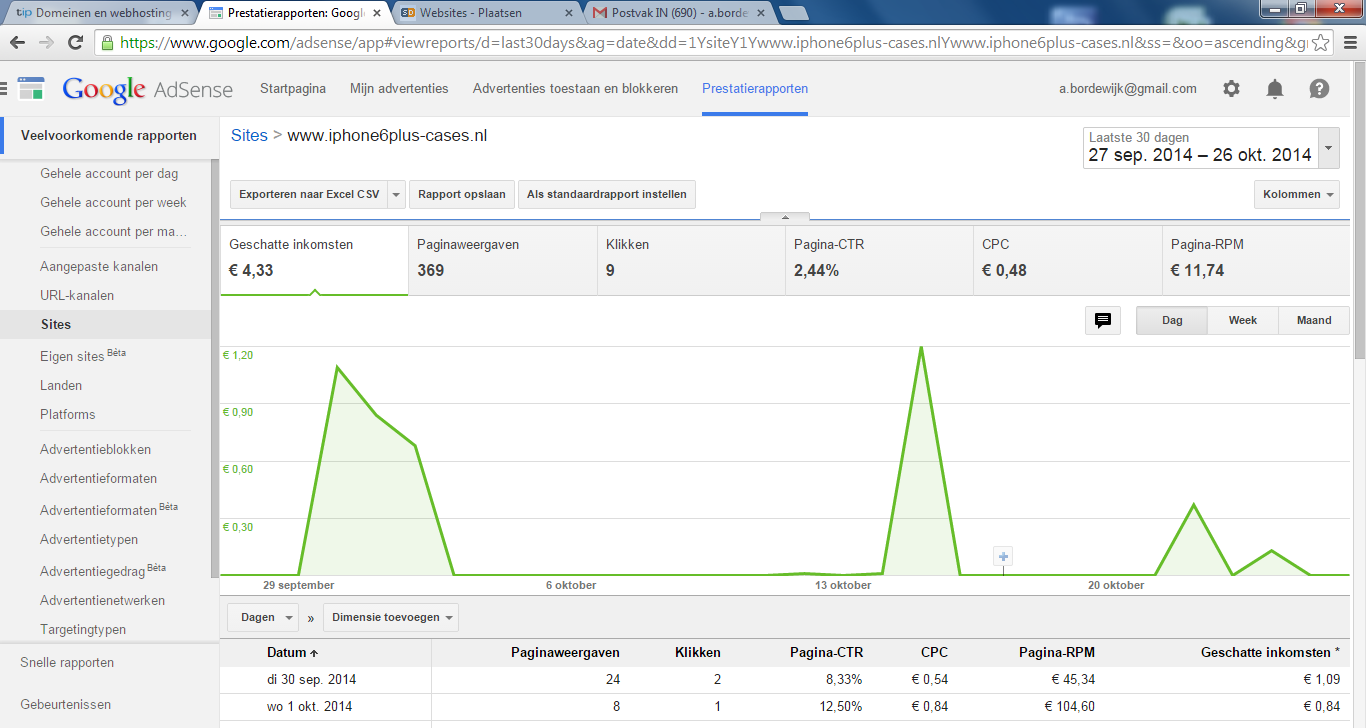1366x728 pixels.
Task: Open the AdSense settings gear
Action: (x=1231, y=88)
